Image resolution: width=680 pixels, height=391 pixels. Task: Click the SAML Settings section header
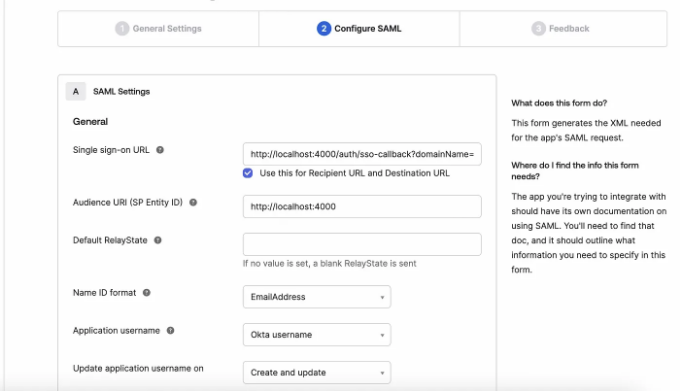(x=121, y=91)
